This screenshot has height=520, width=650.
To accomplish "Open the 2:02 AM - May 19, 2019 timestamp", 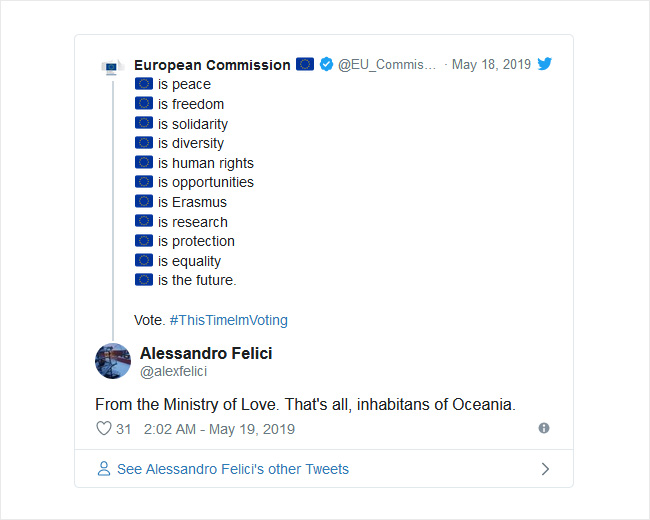I will pyautogui.click(x=219, y=429).
